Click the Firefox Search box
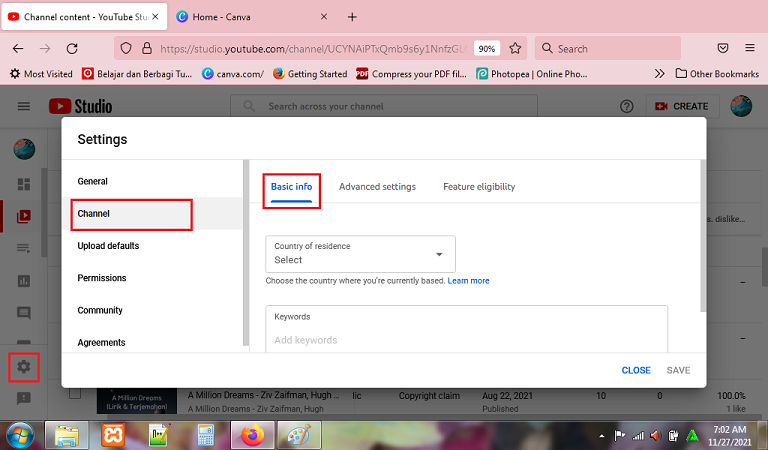768x450 pixels. coord(608,48)
